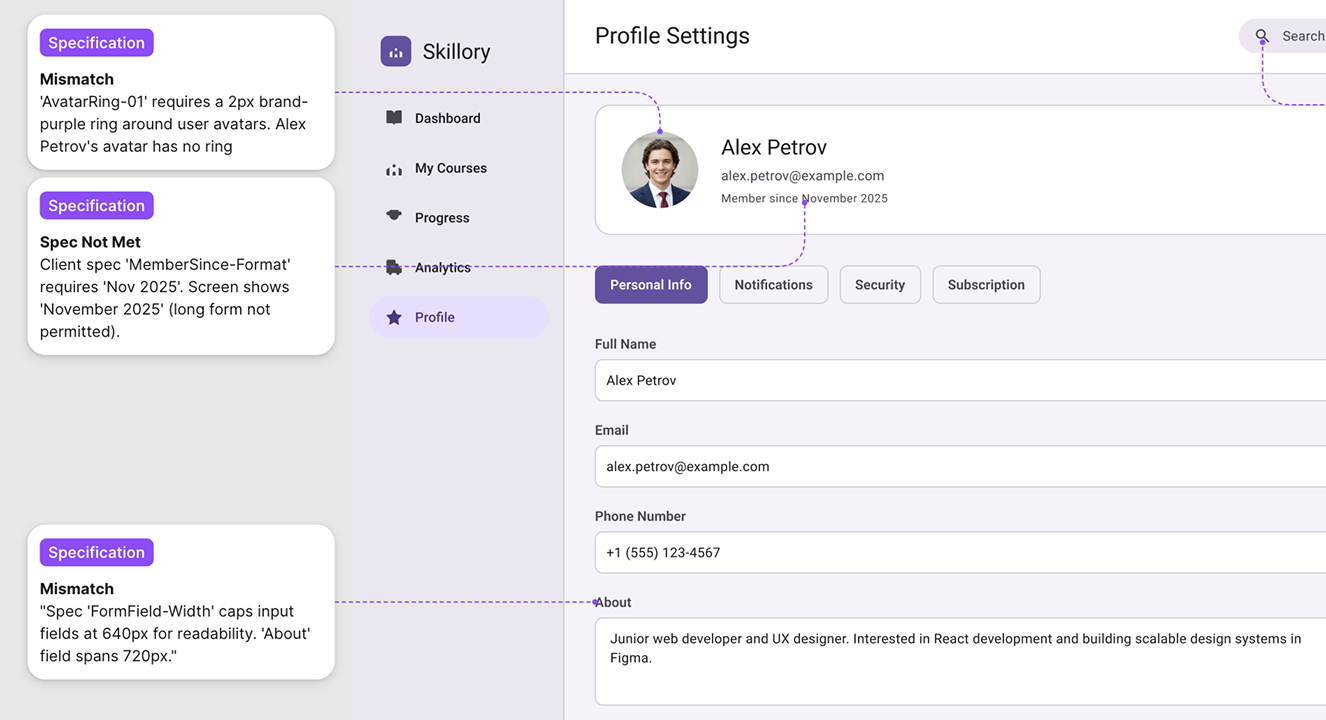Click the Member since November 2025 text
Image resolution: width=1326 pixels, height=720 pixels.
[804, 198]
